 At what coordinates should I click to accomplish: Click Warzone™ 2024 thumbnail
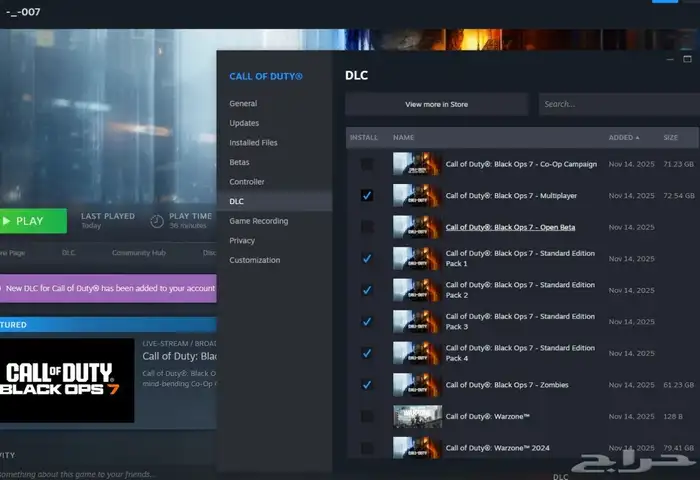click(417, 448)
